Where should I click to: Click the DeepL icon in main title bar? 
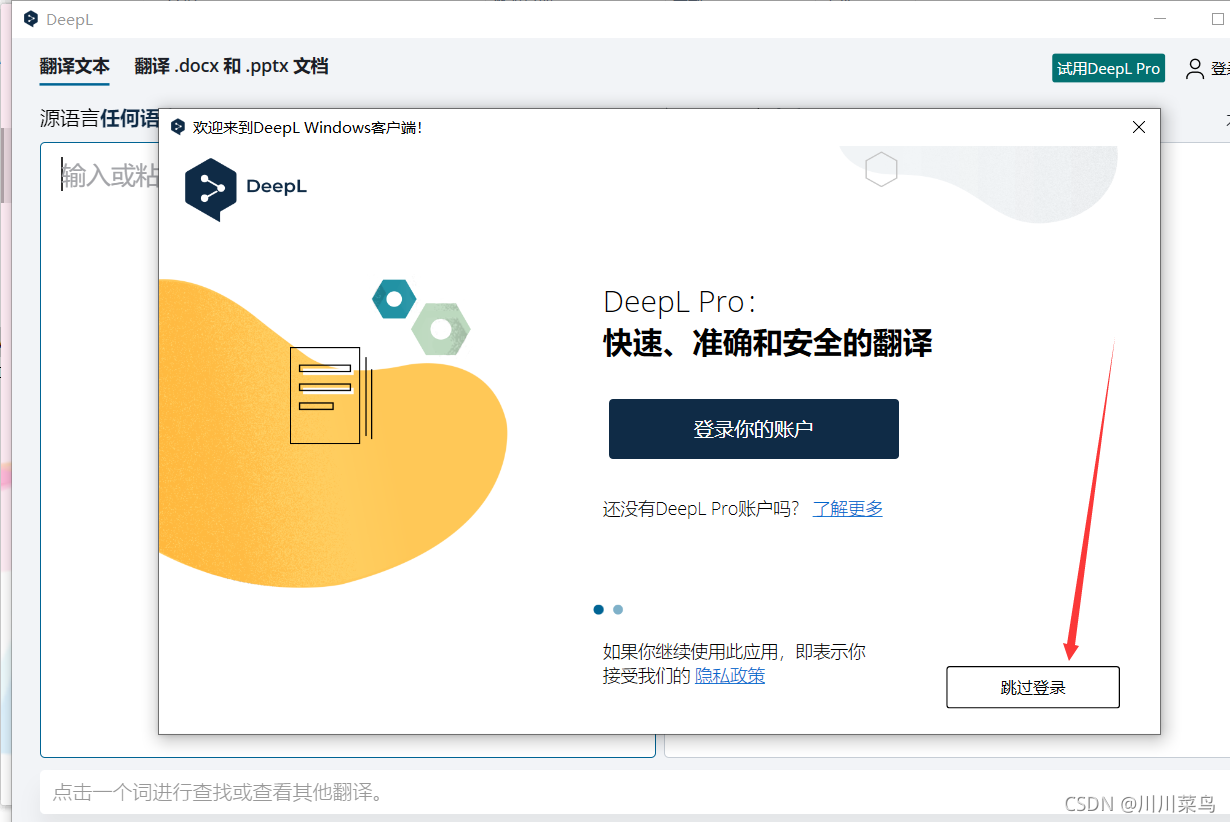pyautogui.click(x=31, y=18)
